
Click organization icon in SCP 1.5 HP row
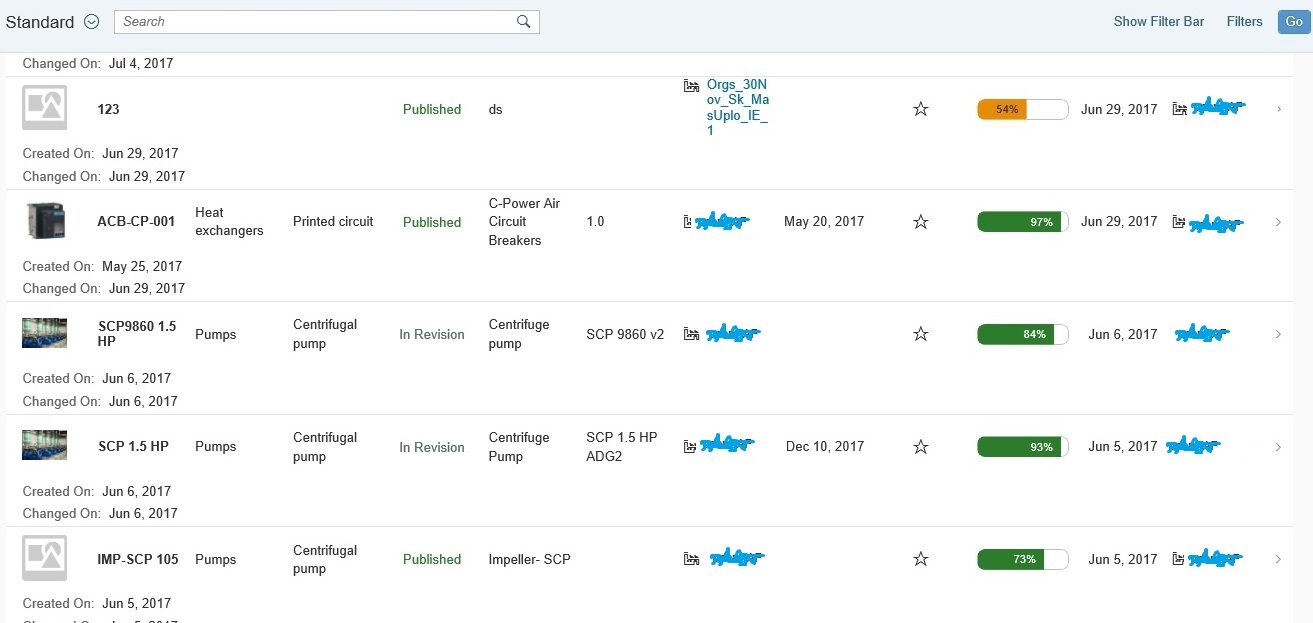point(690,446)
